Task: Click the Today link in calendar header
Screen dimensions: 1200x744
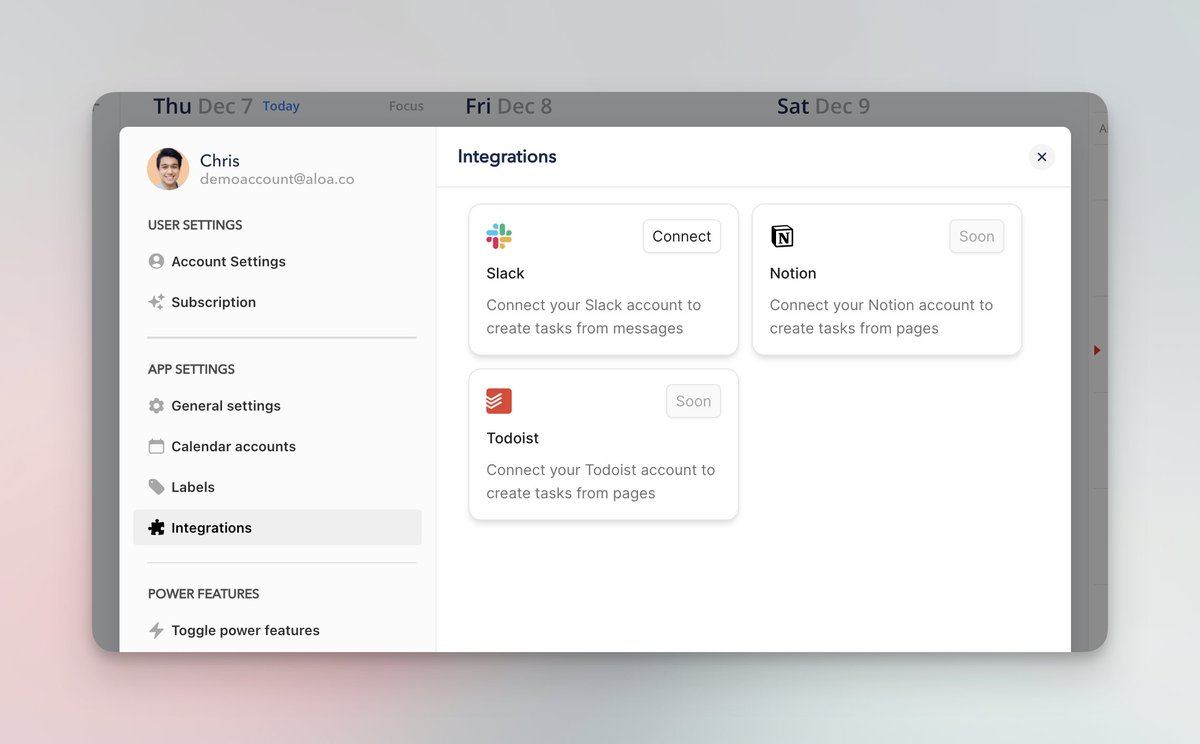Action: pyautogui.click(x=281, y=106)
